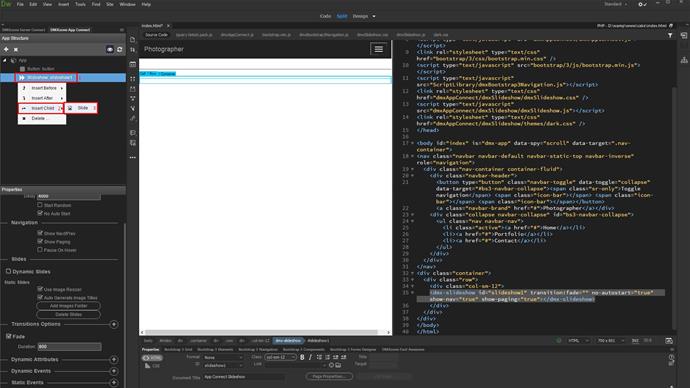Toggle Pause On Hover checkbox
The height and width of the screenshot is (388, 690).
[x=40, y=249]
